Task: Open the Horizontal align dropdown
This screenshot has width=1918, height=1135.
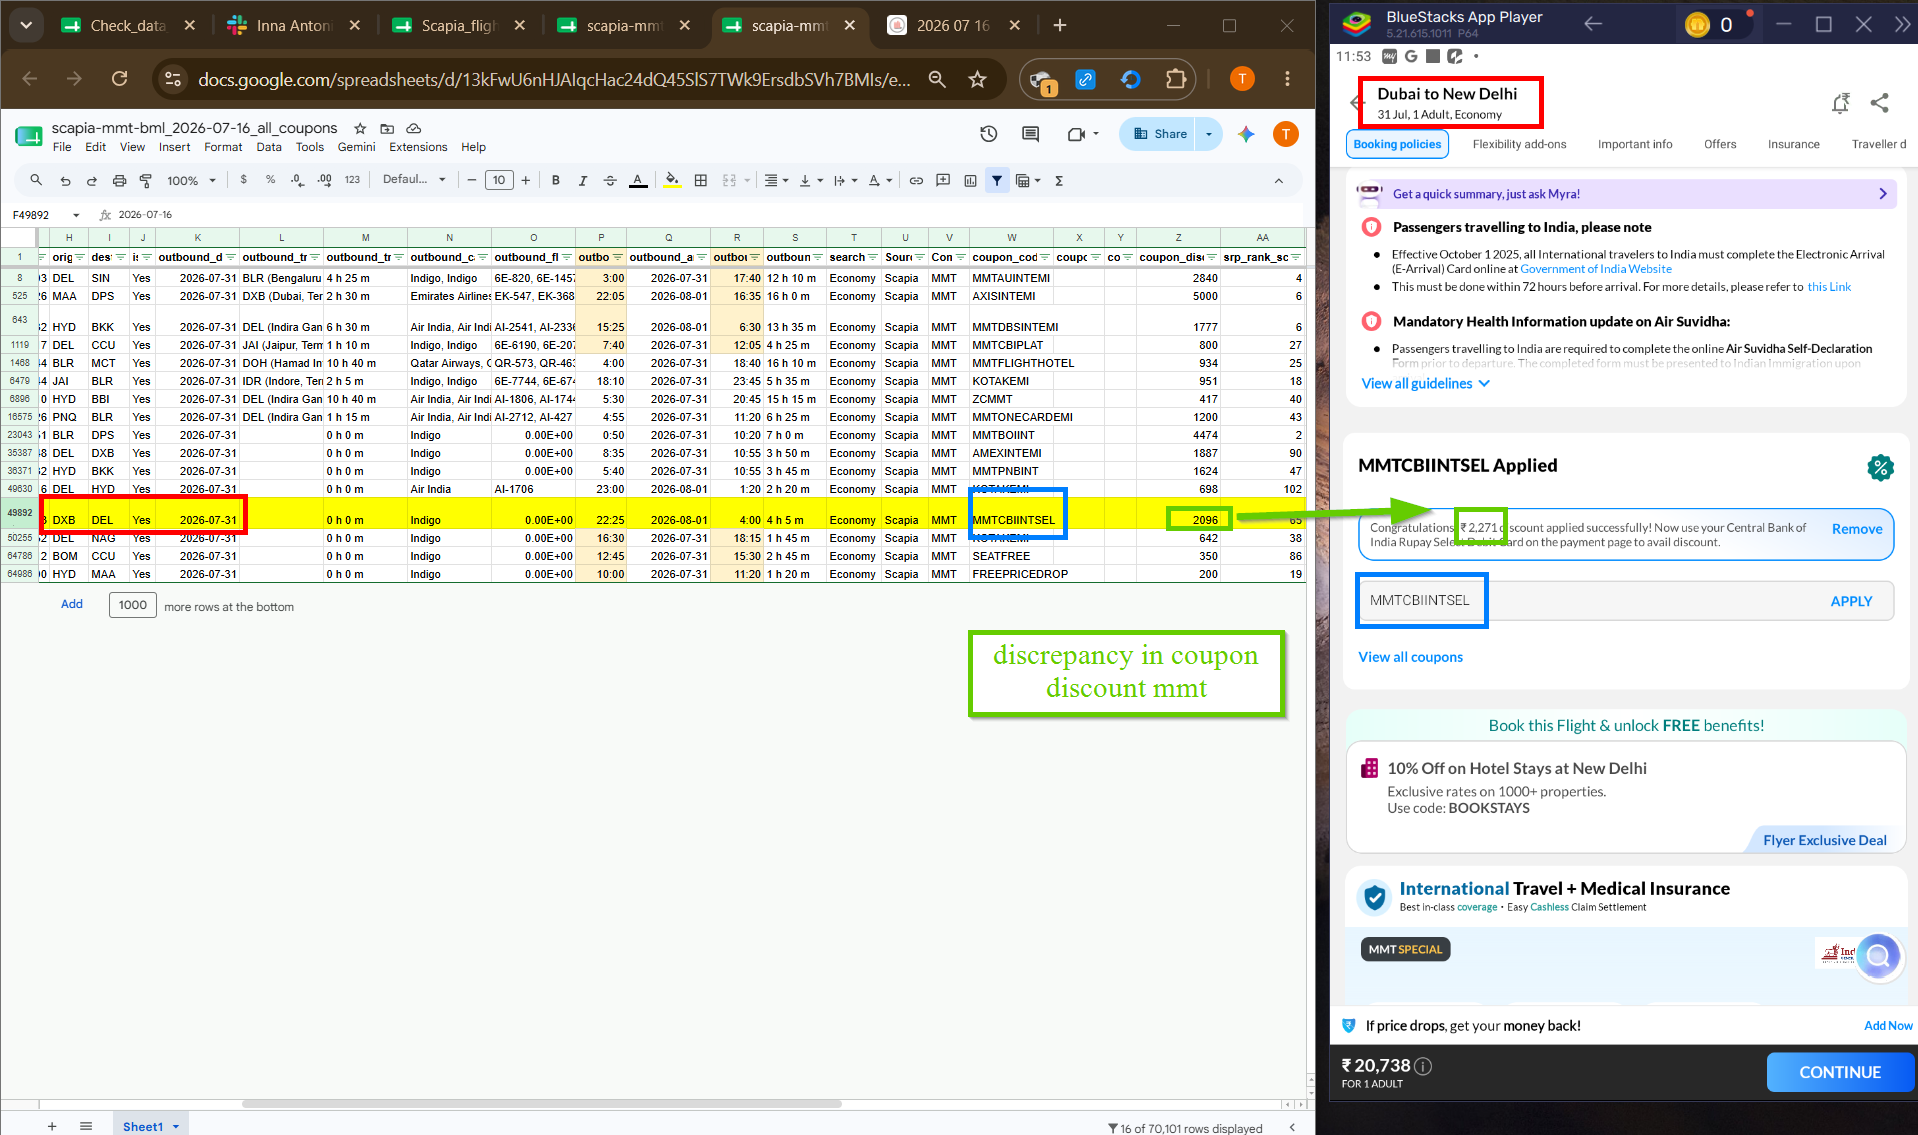Action: pos(777,180)
